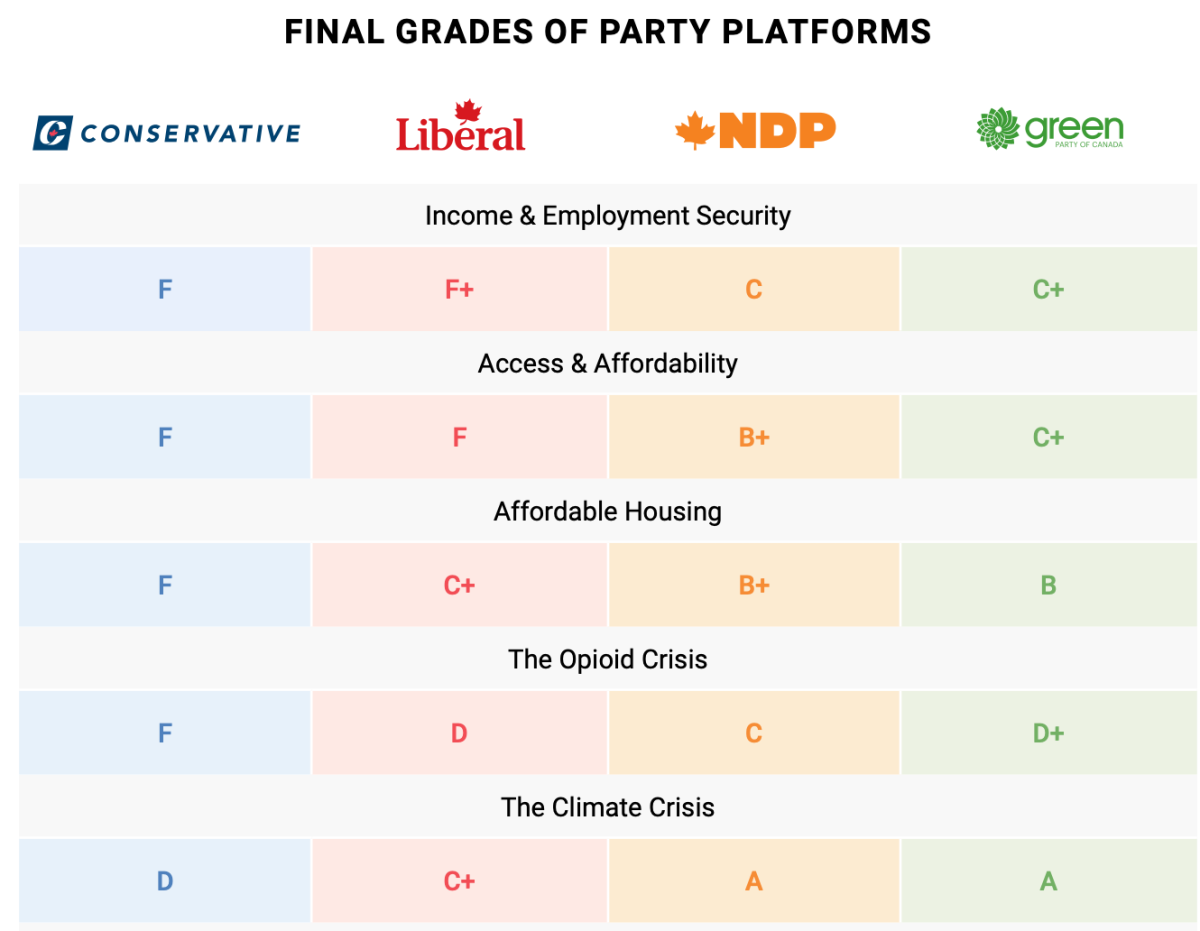Click the Liberal party logo
The width and height of the screenshot is (1200, 931).
[460, 128]
